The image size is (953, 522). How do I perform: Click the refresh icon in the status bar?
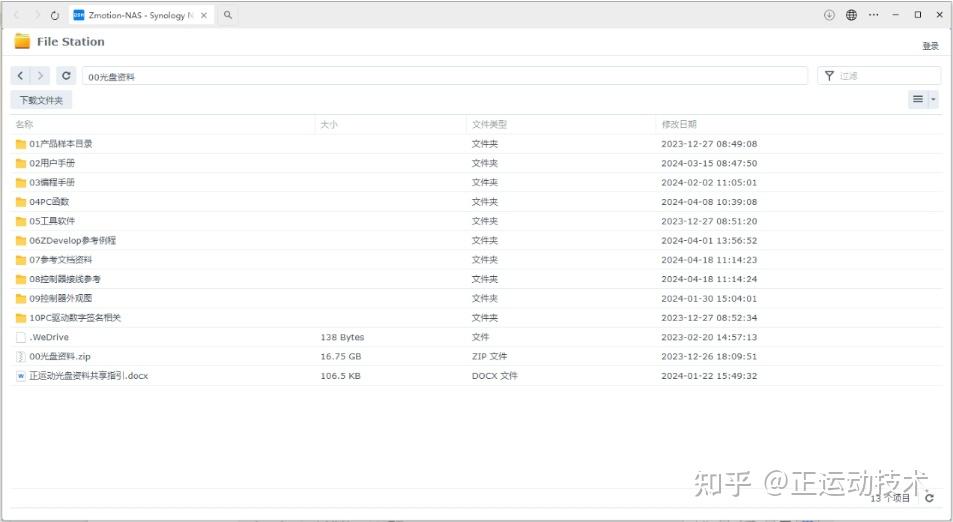[929, 498]
